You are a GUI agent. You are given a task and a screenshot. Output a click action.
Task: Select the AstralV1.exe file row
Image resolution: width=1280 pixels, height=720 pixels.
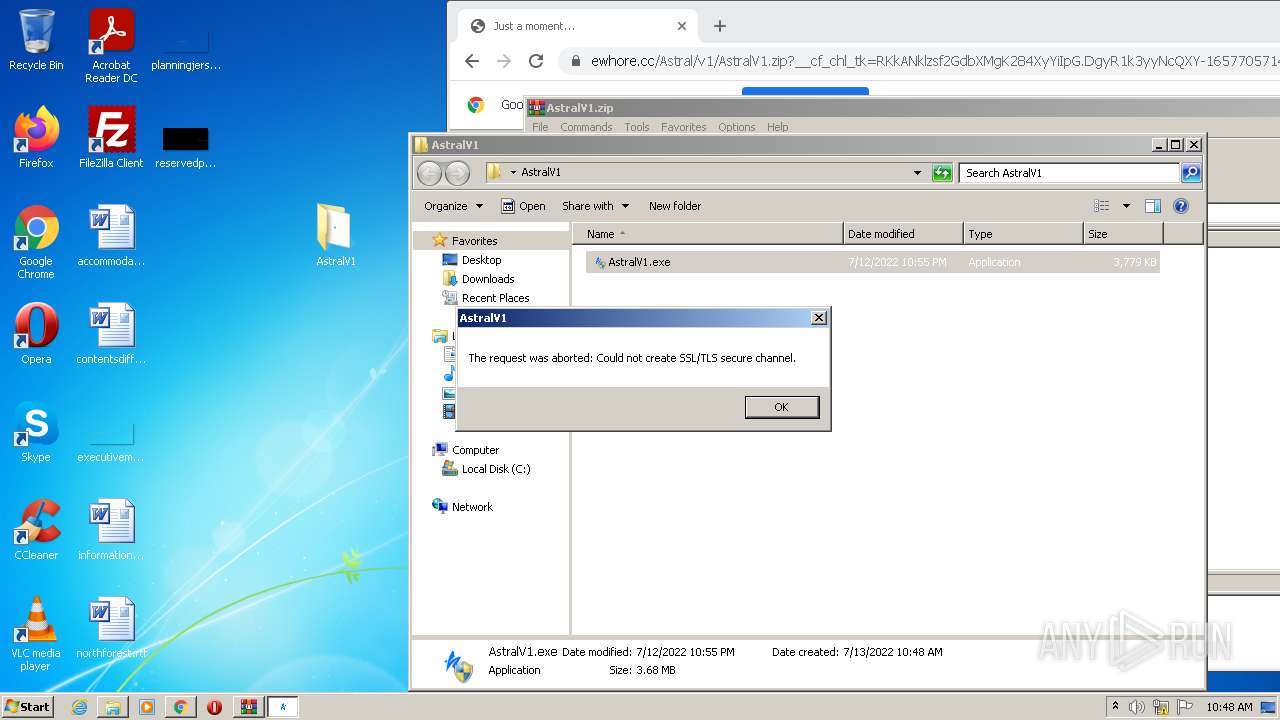pyautogui.click(x=872, y=262)
